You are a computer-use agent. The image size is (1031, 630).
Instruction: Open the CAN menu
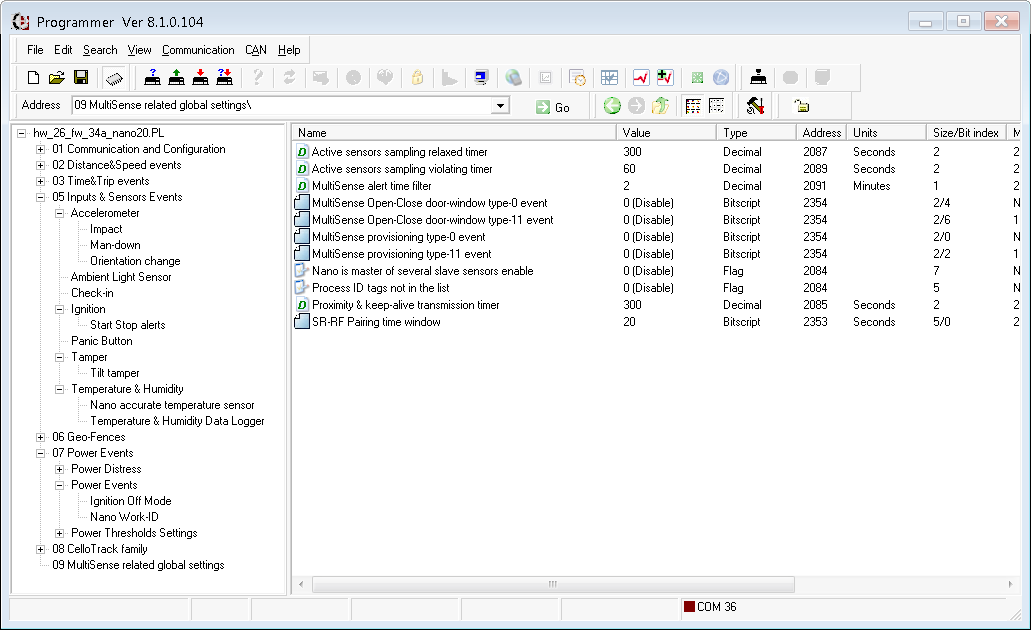click(x=256, y=50)
